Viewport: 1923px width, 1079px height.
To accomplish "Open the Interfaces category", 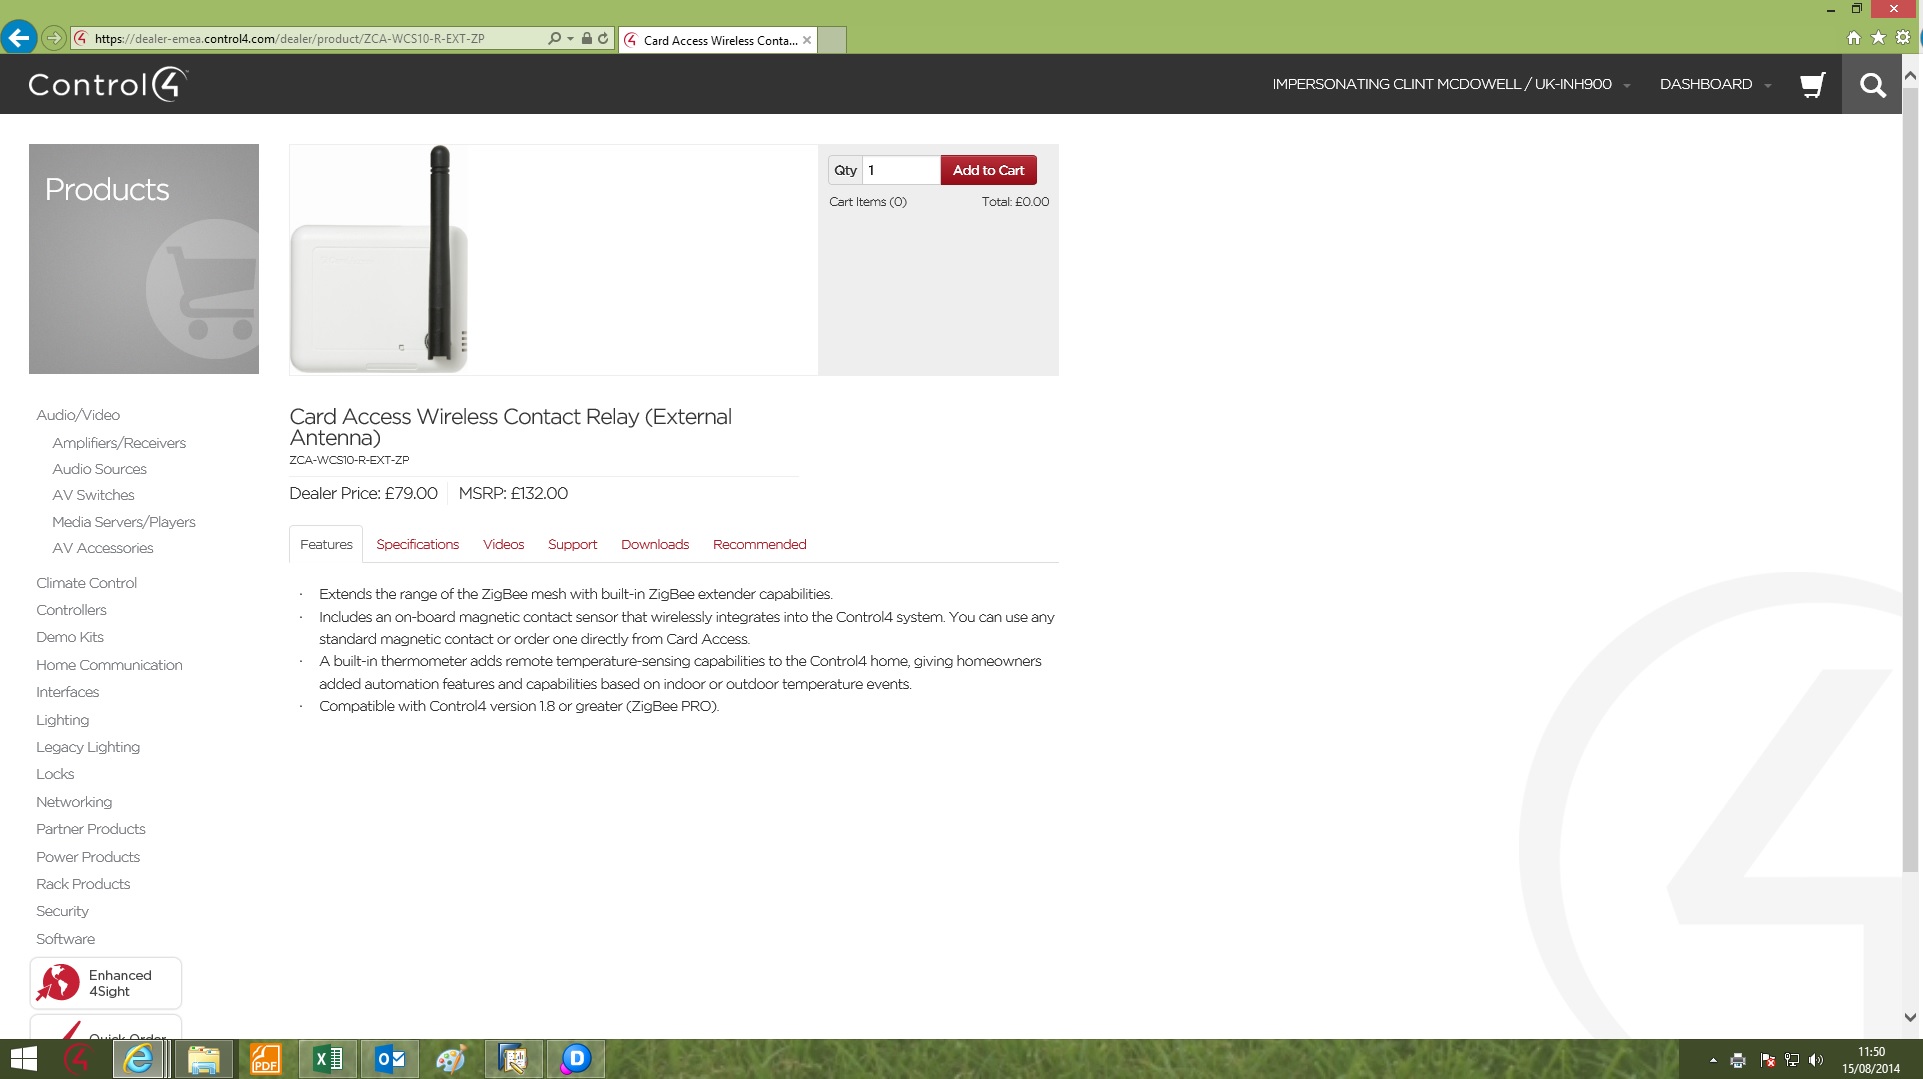I will (67, 692).
